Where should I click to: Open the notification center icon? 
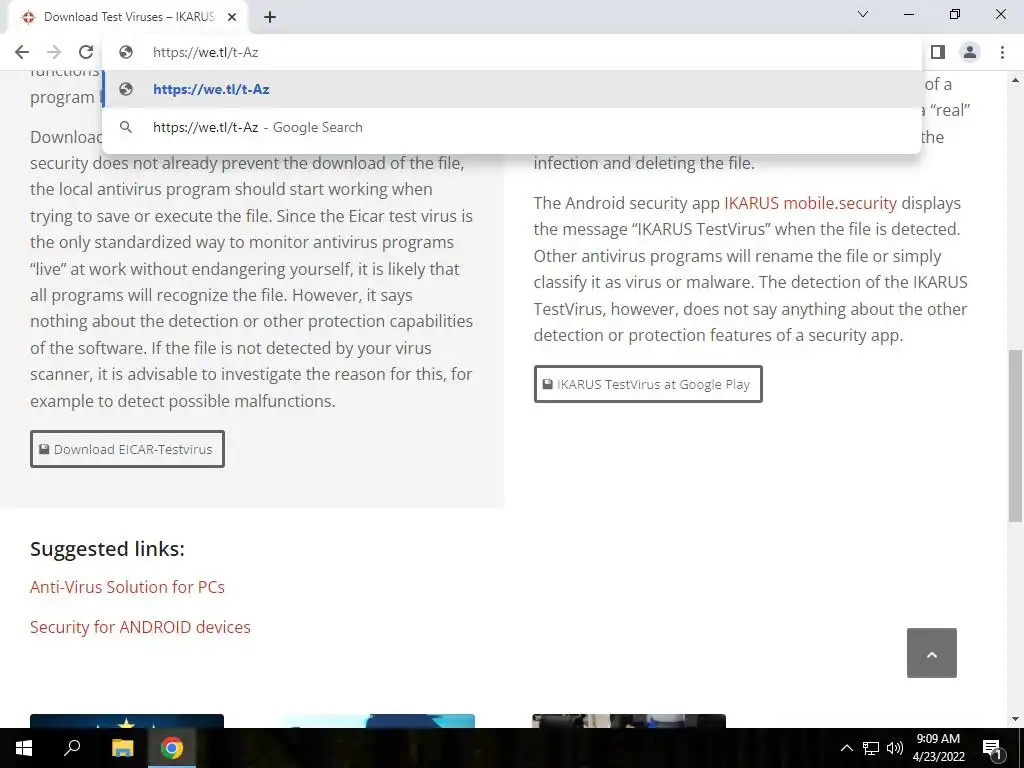[x=993, y=748]
